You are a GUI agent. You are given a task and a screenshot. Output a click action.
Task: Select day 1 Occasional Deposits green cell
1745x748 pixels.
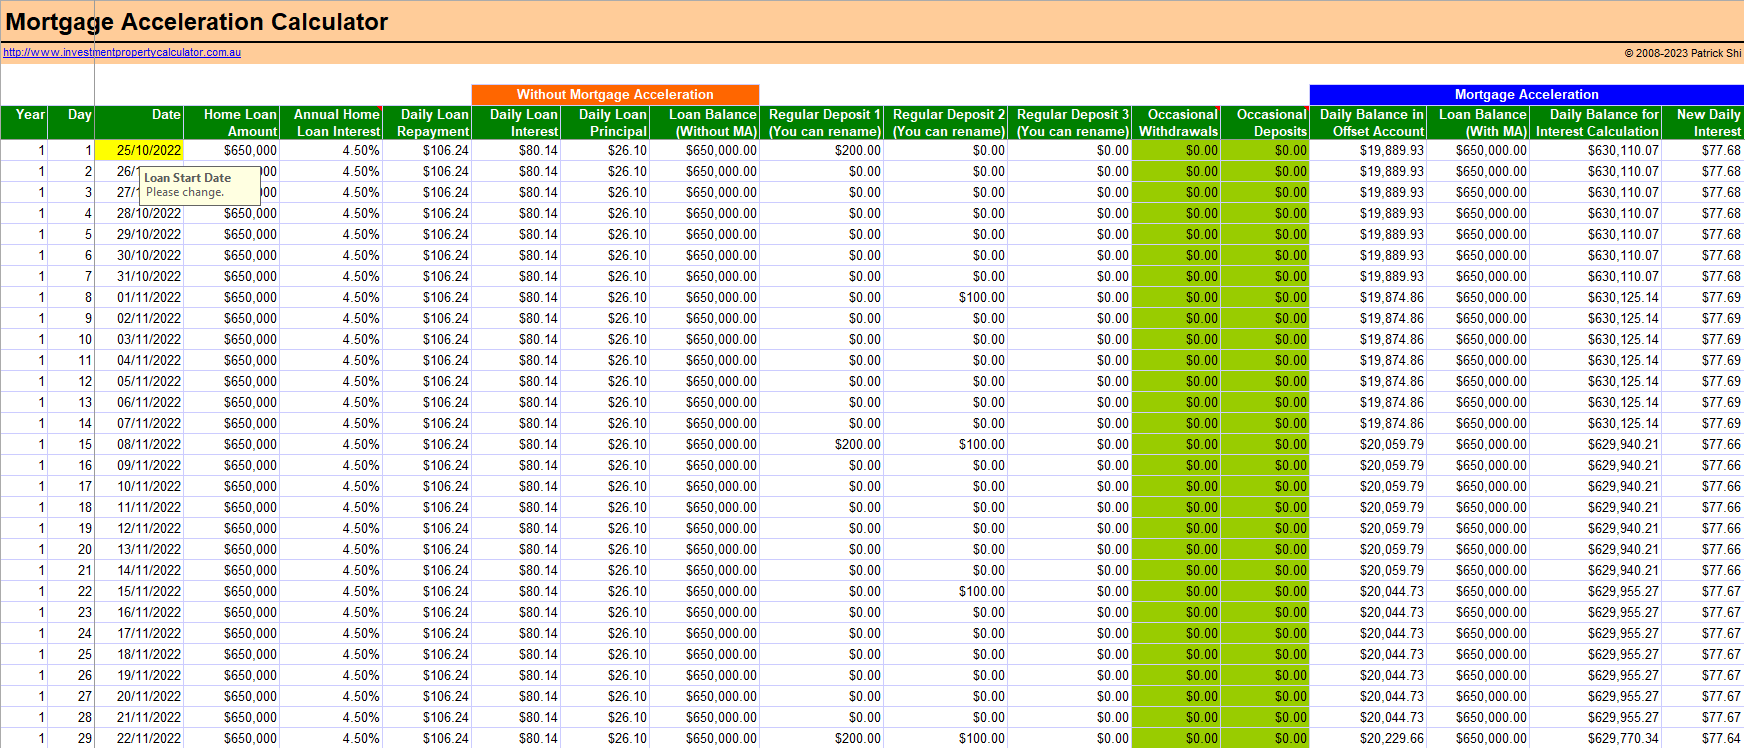pyautogui.click(x=1266, y=151)
